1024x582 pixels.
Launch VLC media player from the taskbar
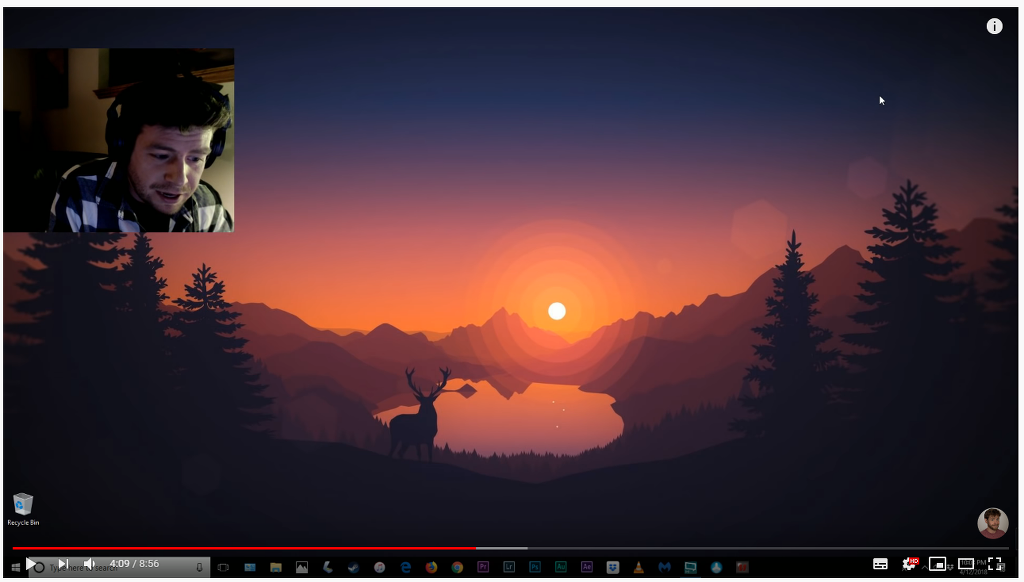(x=639, y=567)
